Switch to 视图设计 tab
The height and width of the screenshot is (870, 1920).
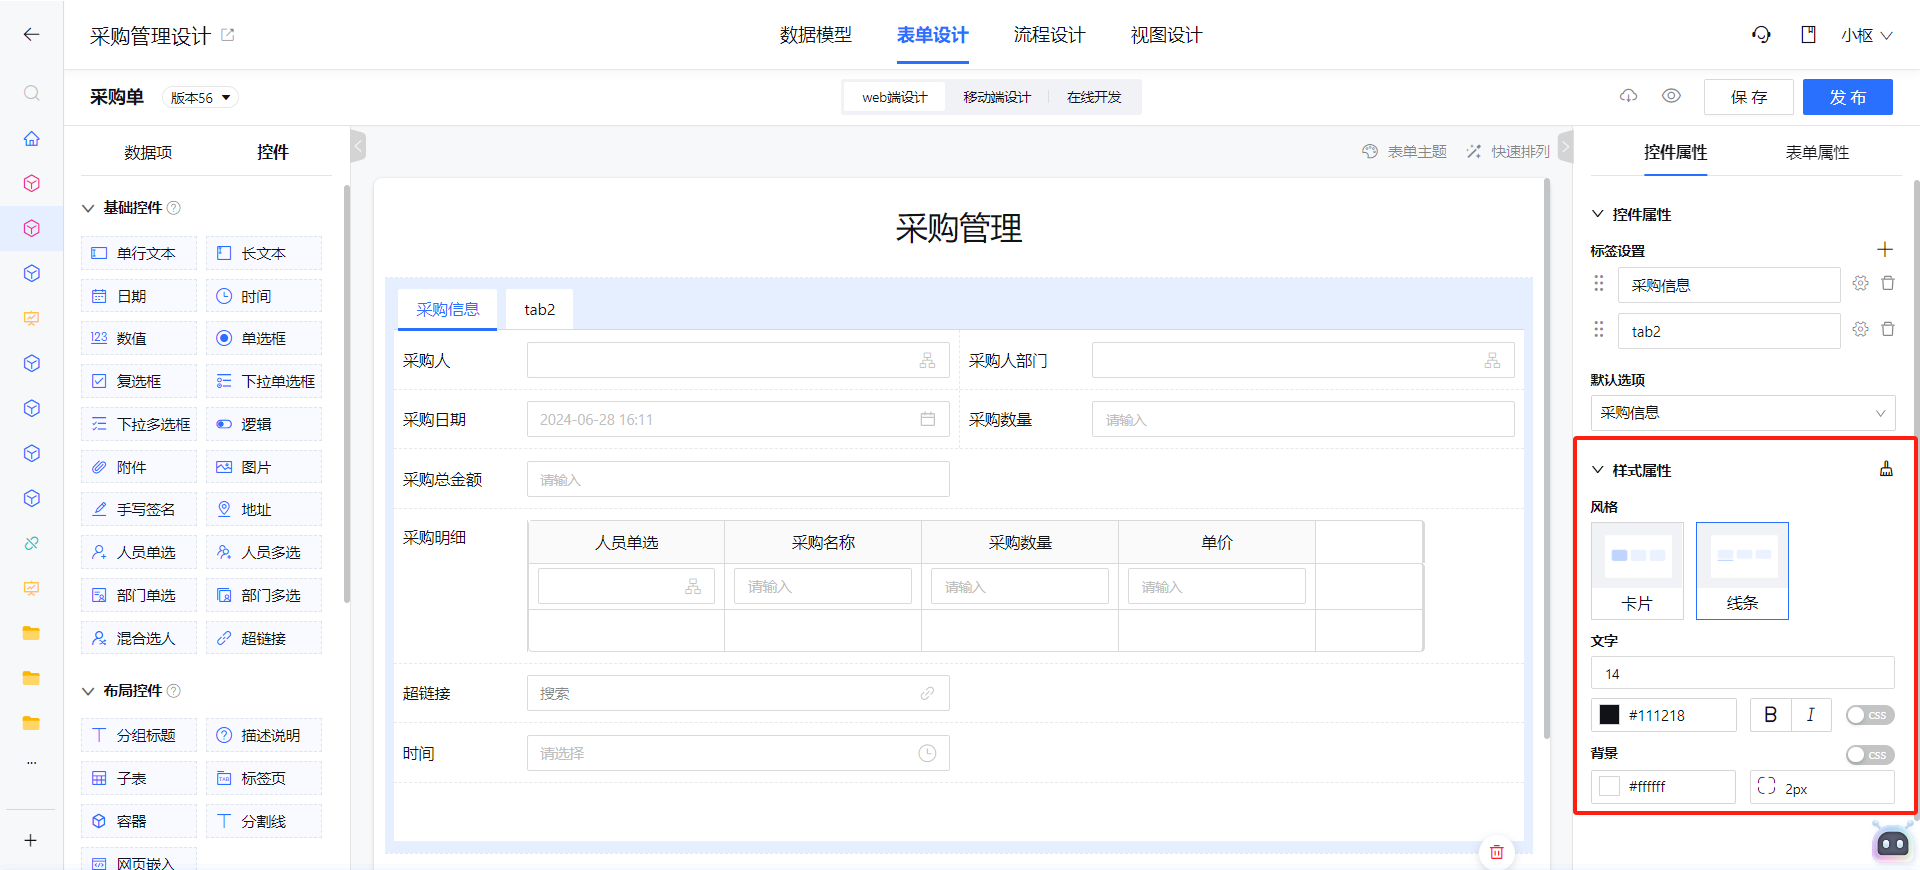[x=1167, y=35]
